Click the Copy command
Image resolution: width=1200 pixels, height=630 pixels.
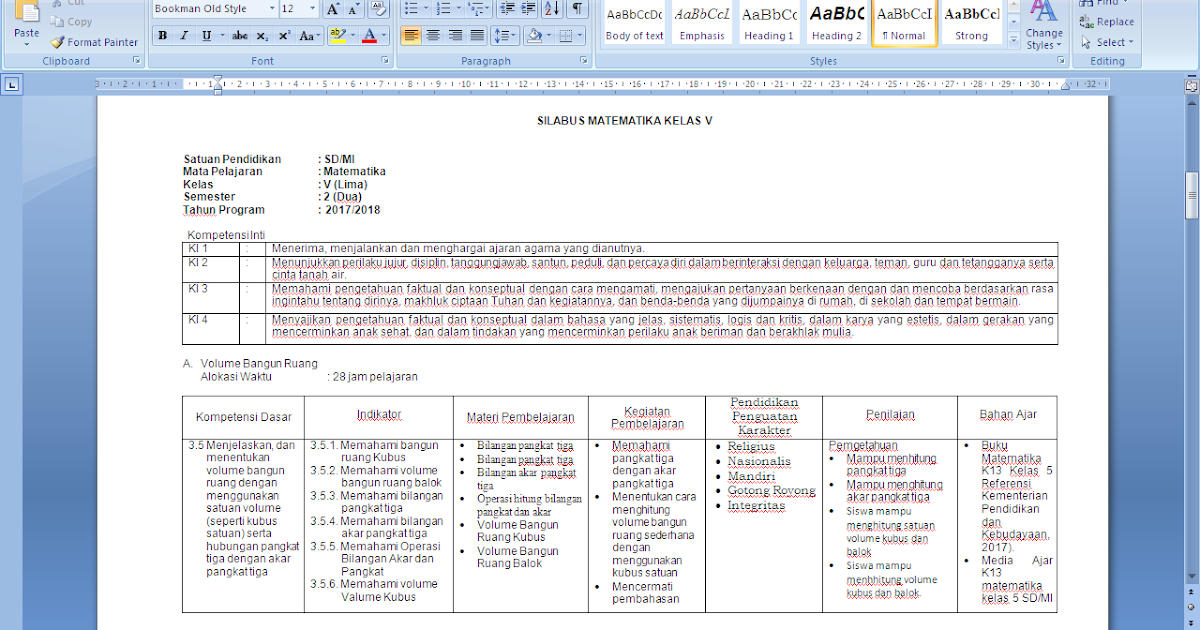[x=71, y=22]
